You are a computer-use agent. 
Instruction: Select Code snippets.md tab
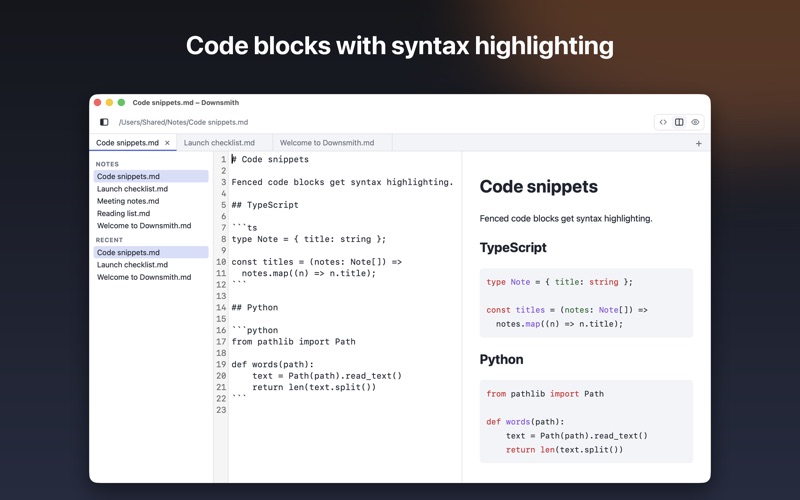[x=127, y=143]
